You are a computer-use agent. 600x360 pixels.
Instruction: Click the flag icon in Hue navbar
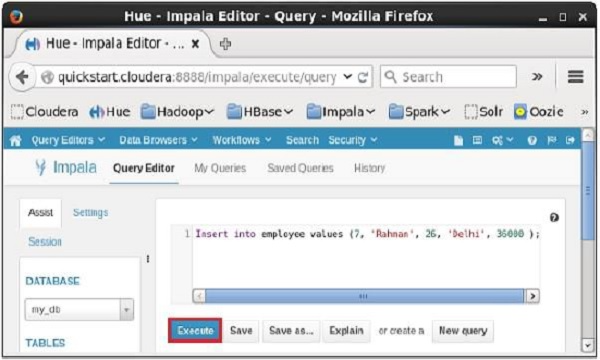[551, 140]
